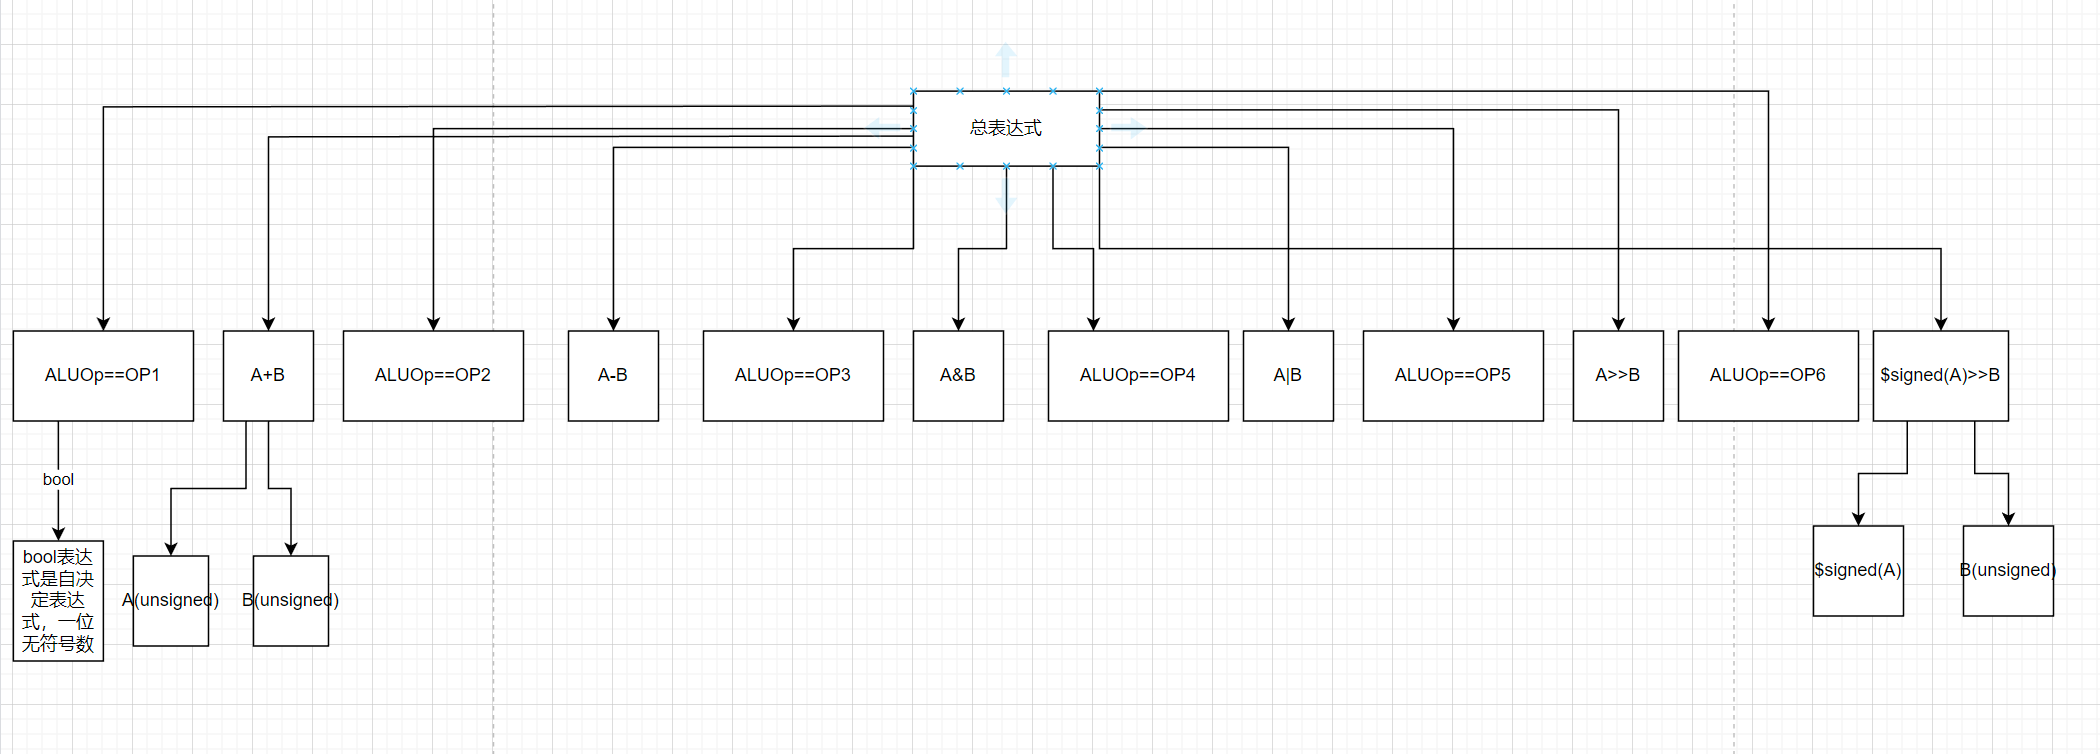Select the A&B node
Screen dimensions: 2100x754
tap(958, 375)
